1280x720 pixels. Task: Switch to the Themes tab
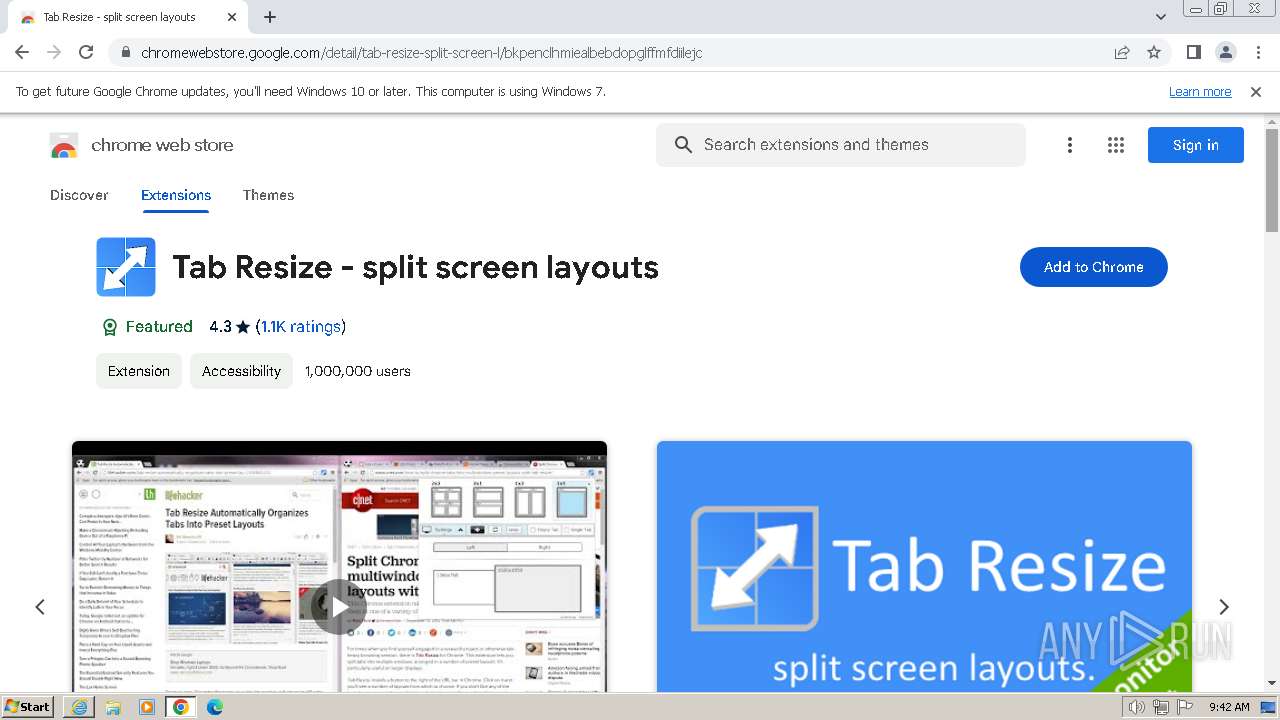(x=268, y=195)
